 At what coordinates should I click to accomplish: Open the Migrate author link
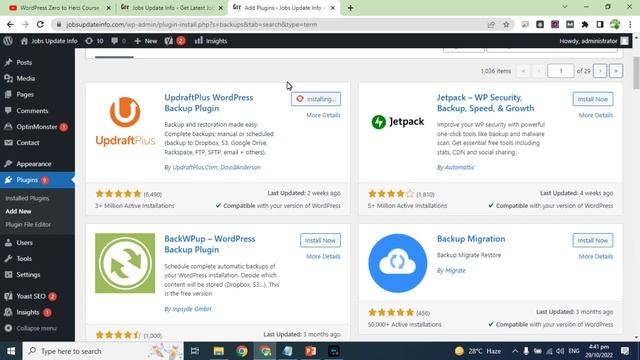(x=455, y=270)
